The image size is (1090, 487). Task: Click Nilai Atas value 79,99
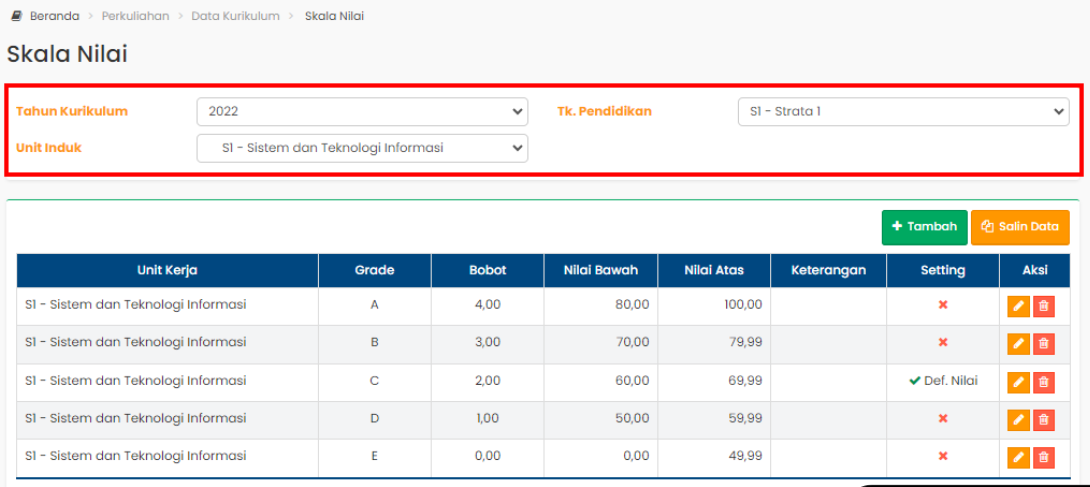click(x=747, y=342)
